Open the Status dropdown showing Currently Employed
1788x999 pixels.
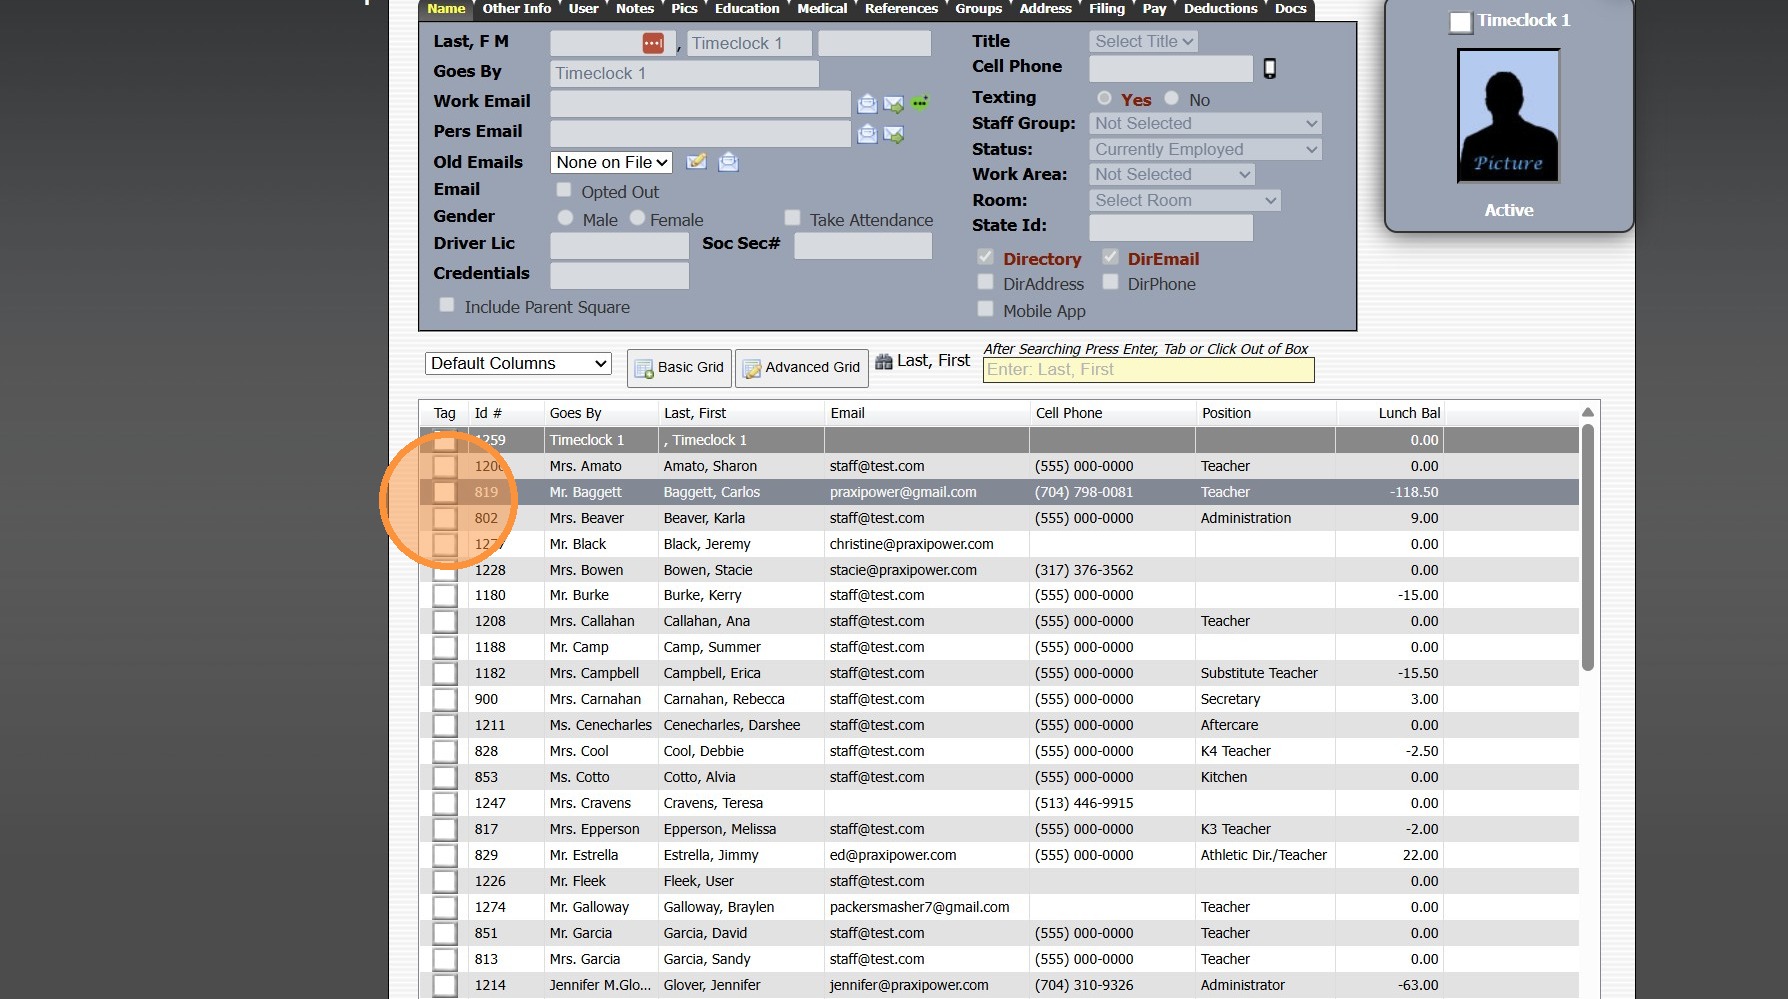click(1205, 149)
